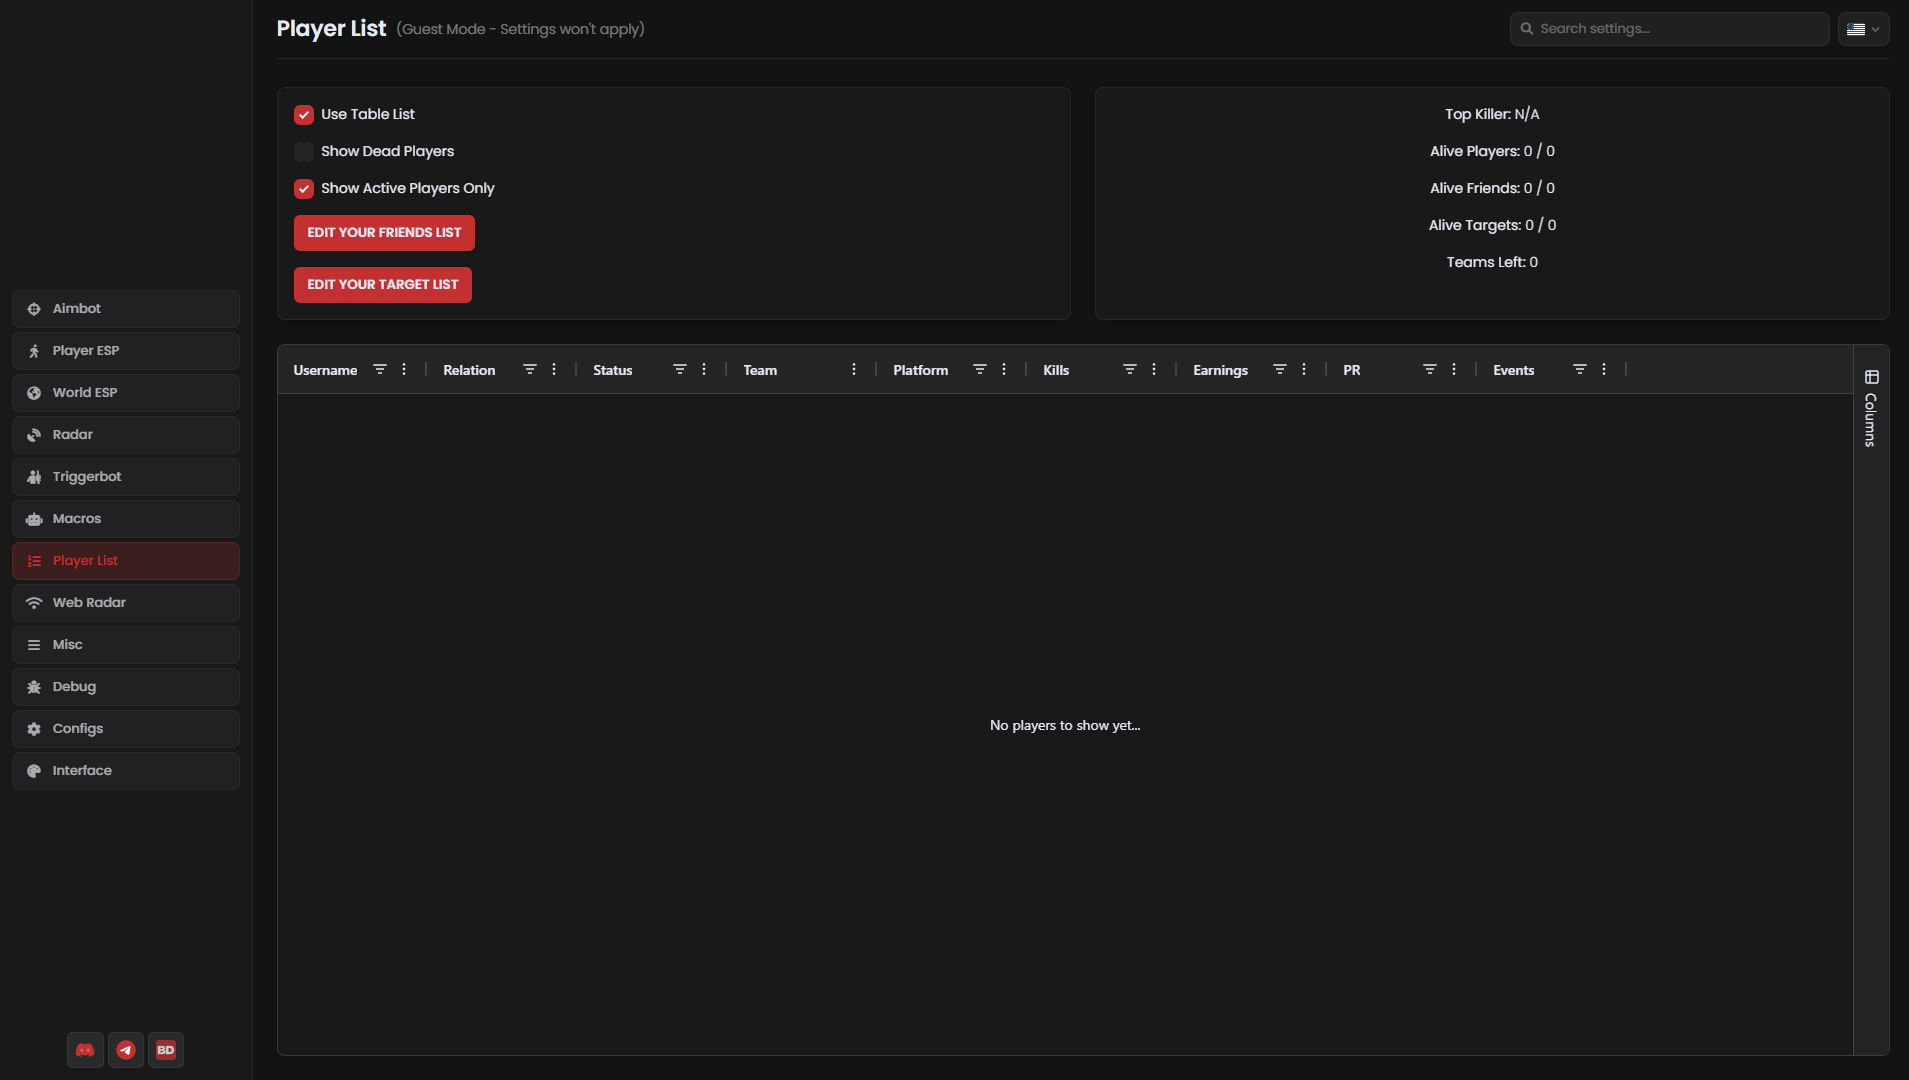The width and height of the screenshot is (1909, 1080).
Task: Click the Telegram icon button
Action: [x=125, y=1050]
